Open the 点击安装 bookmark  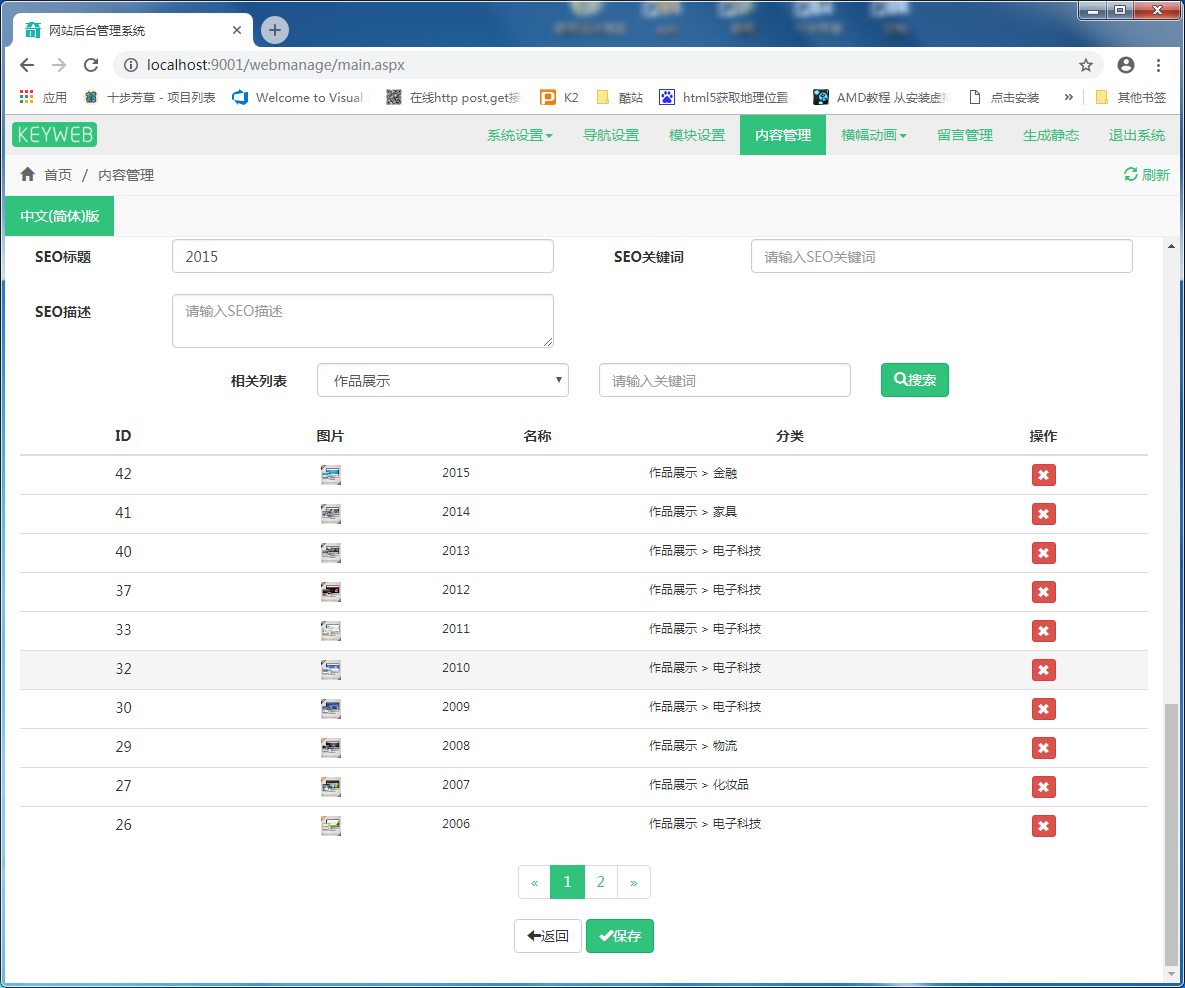coord(1004,97)
